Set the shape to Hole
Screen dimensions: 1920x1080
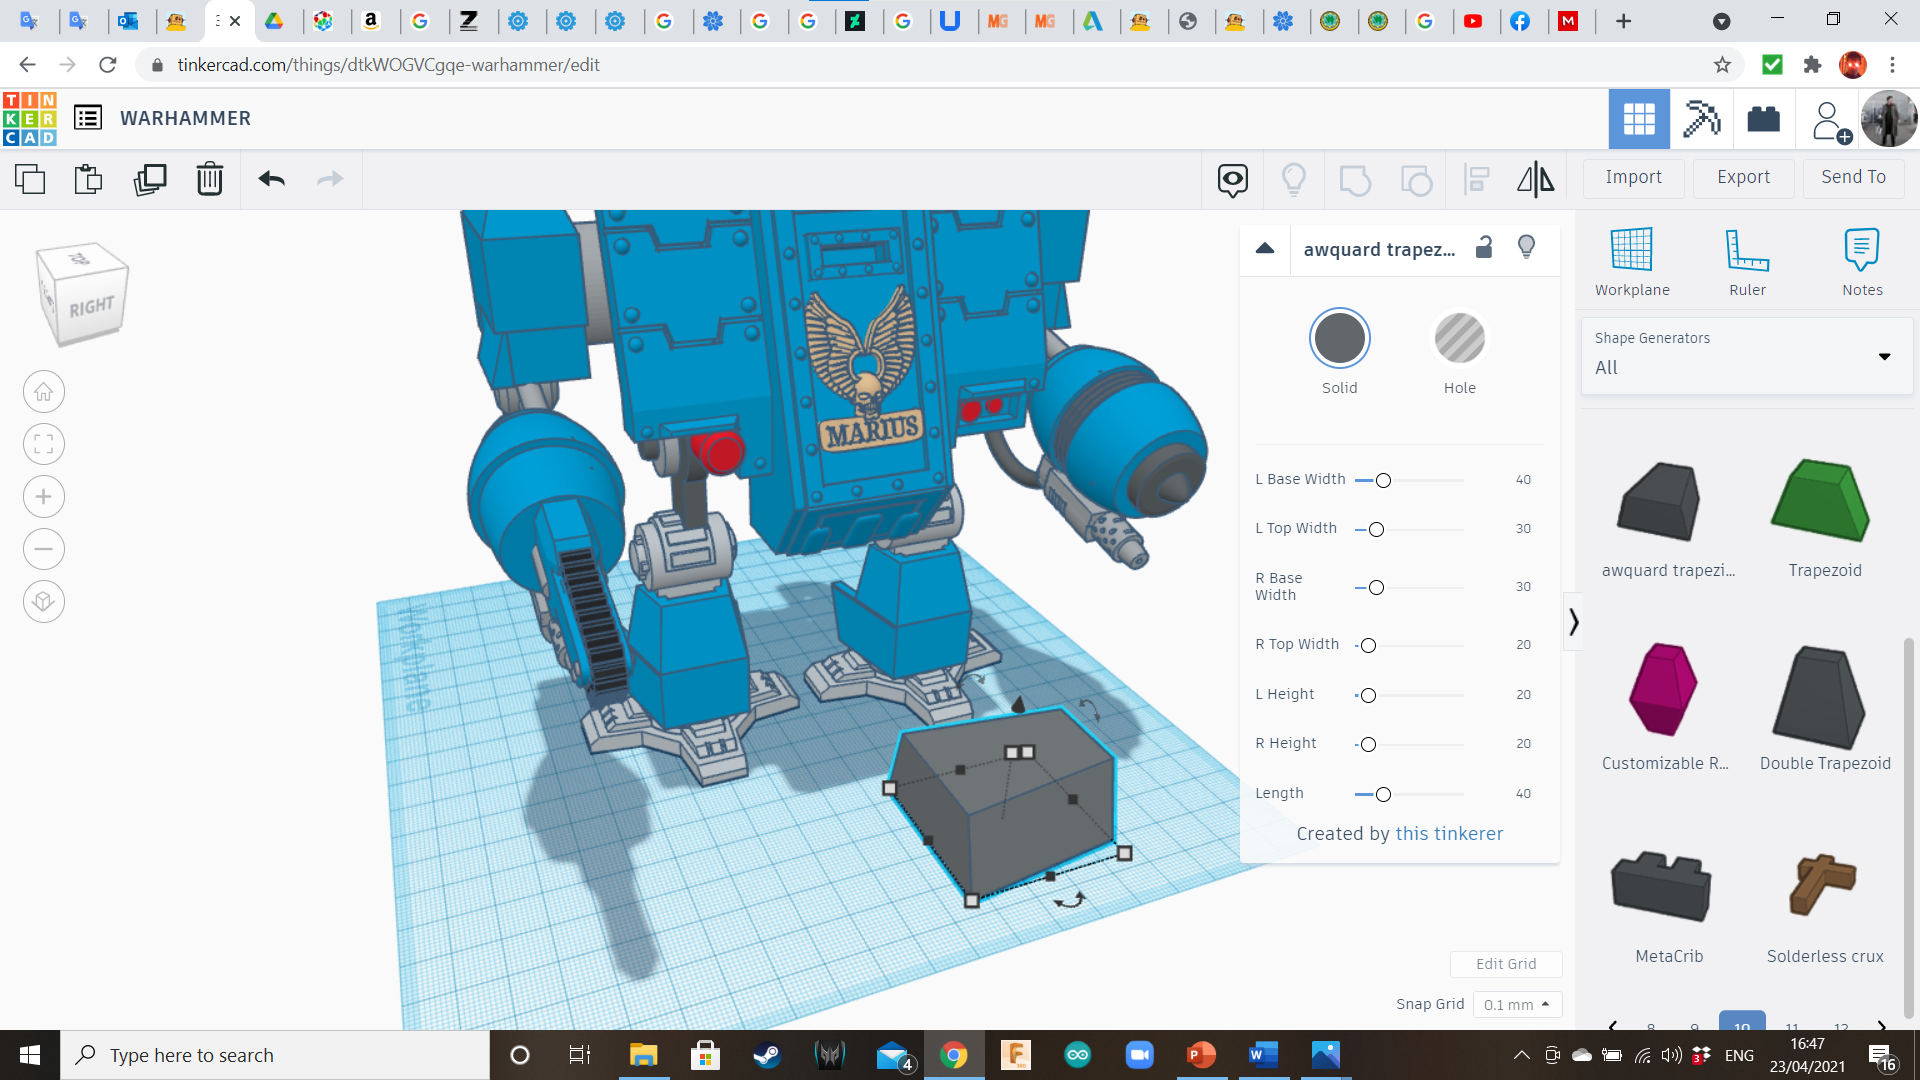[1460, 338]
